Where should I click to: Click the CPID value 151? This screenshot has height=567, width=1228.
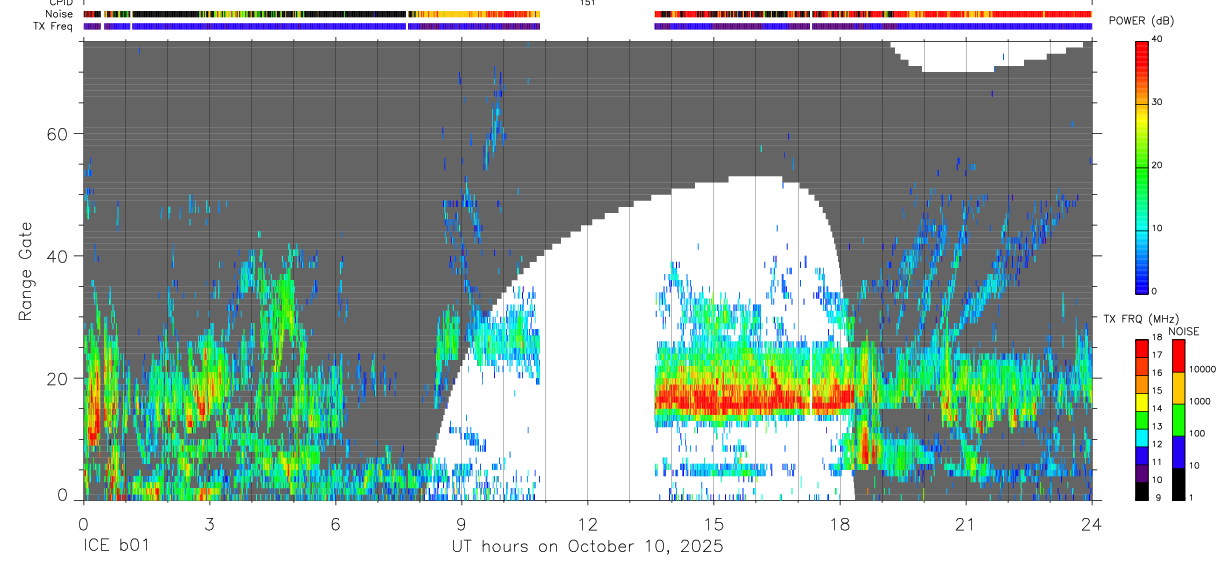tap(587, 3)
